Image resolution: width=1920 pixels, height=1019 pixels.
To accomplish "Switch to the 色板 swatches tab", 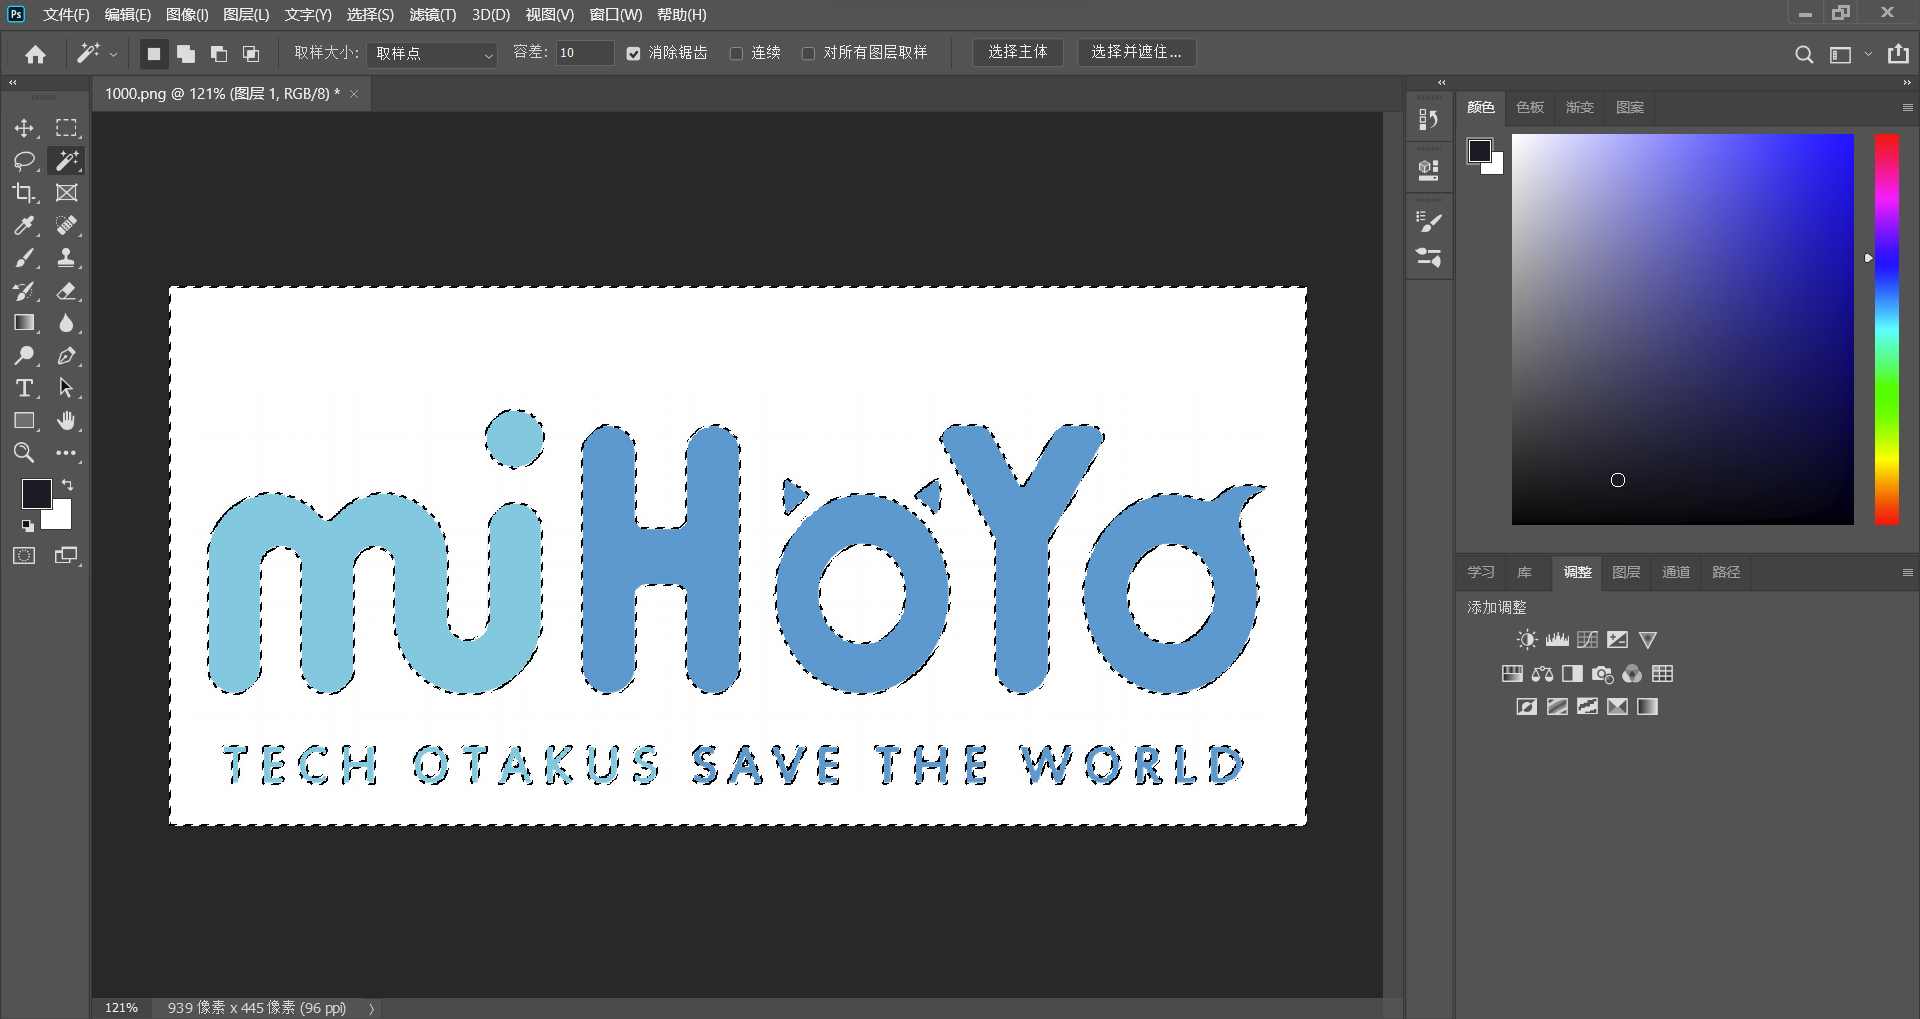I will click(1530, 108).
